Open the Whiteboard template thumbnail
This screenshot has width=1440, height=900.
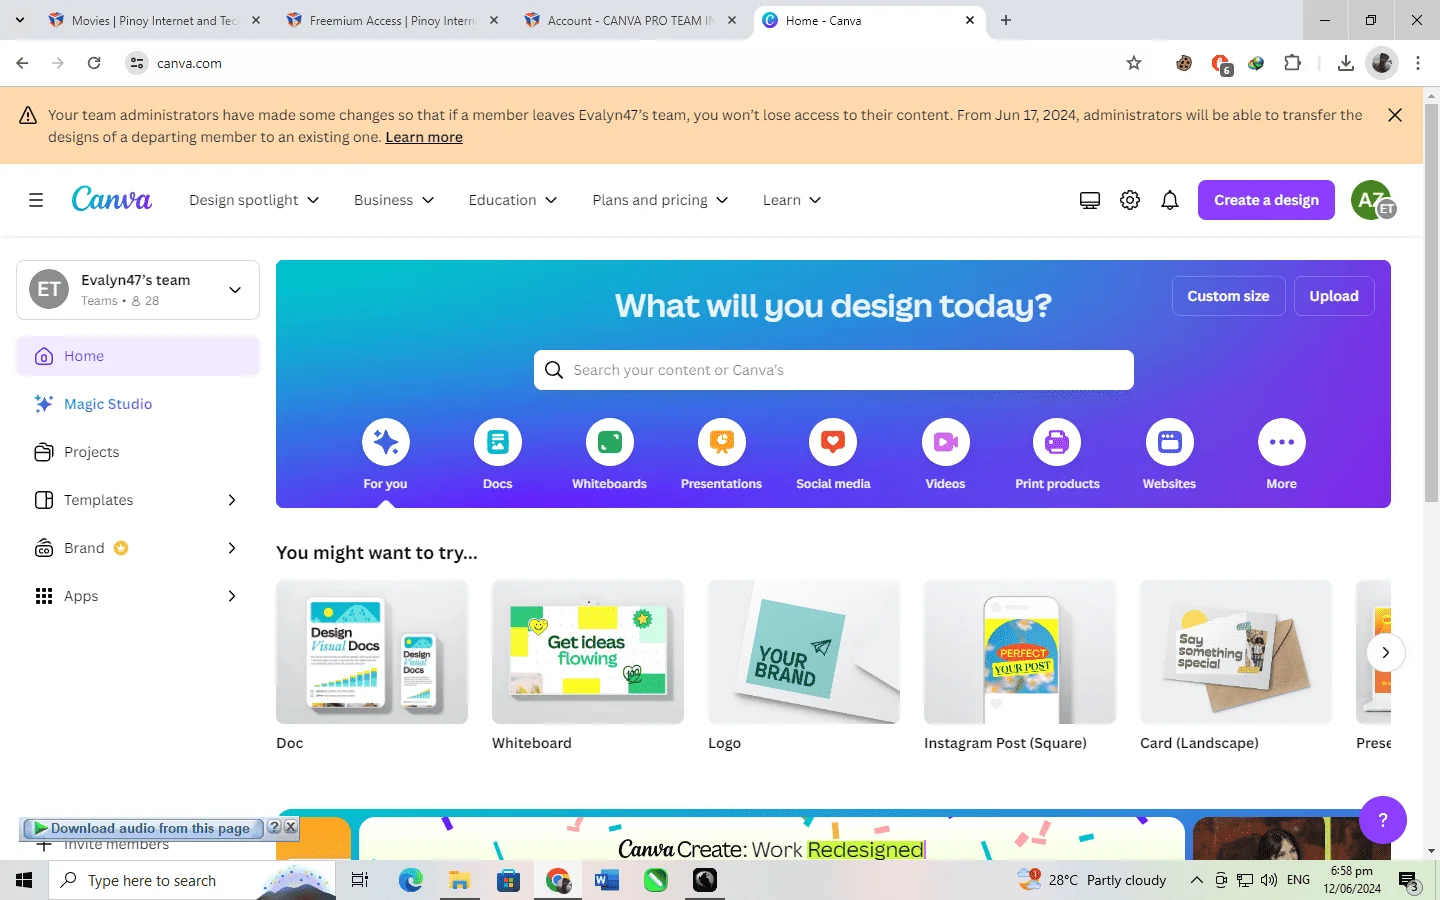point(588,652)
